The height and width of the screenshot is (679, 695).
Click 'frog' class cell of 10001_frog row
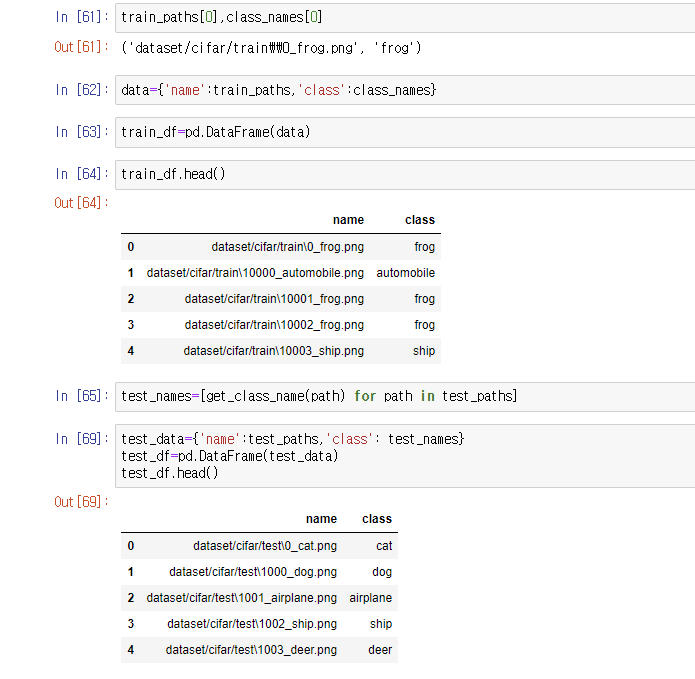coord(425,299)
